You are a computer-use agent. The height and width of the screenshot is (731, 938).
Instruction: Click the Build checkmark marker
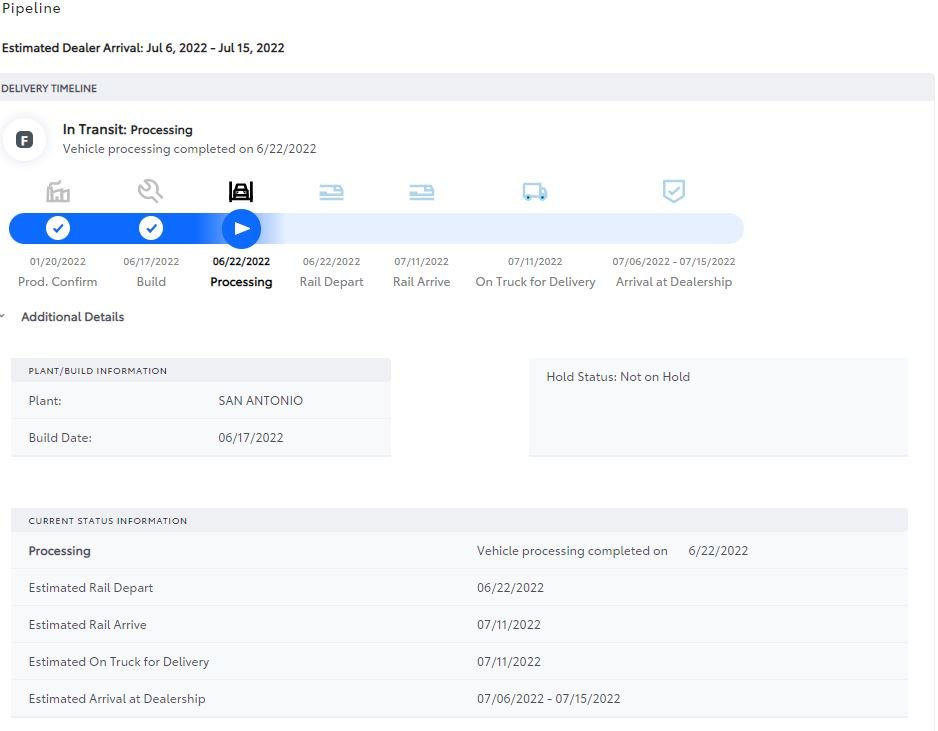tap(151, 228)
